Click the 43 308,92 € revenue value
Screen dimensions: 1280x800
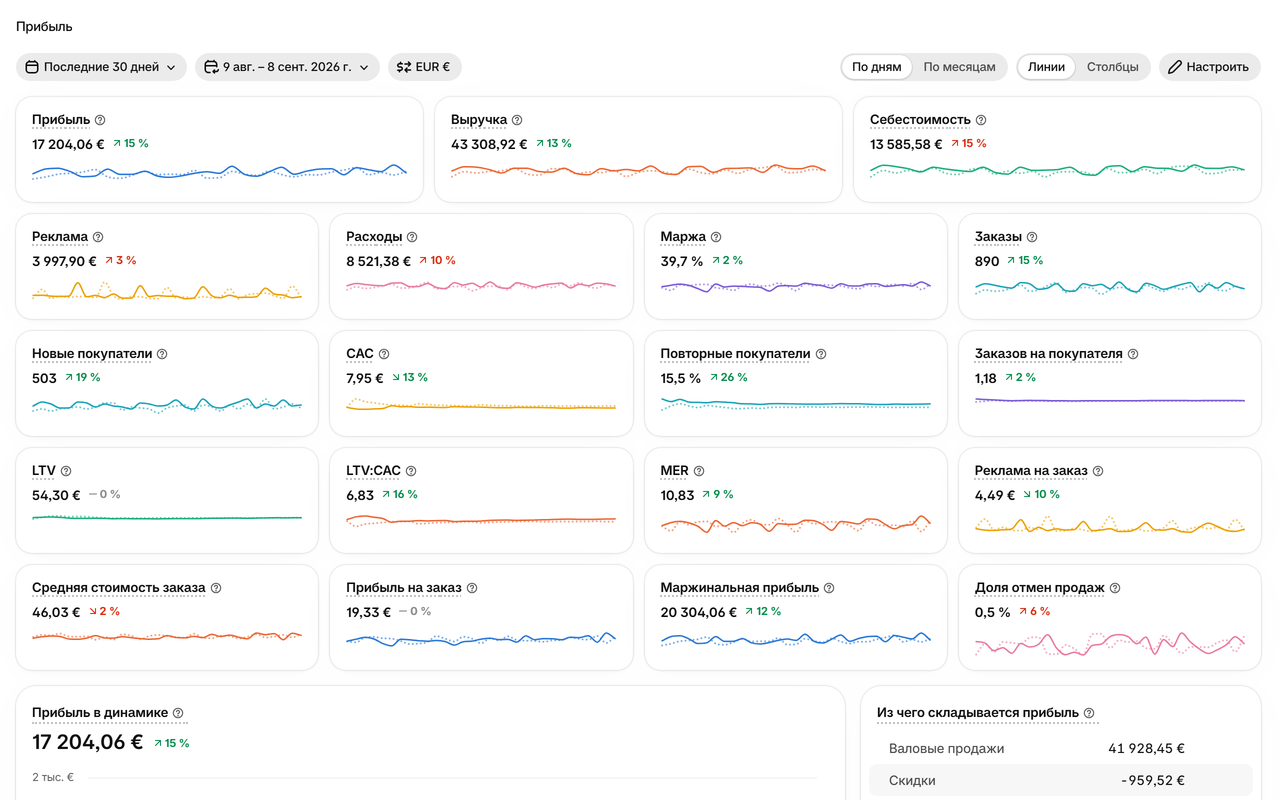click(489, 144)
